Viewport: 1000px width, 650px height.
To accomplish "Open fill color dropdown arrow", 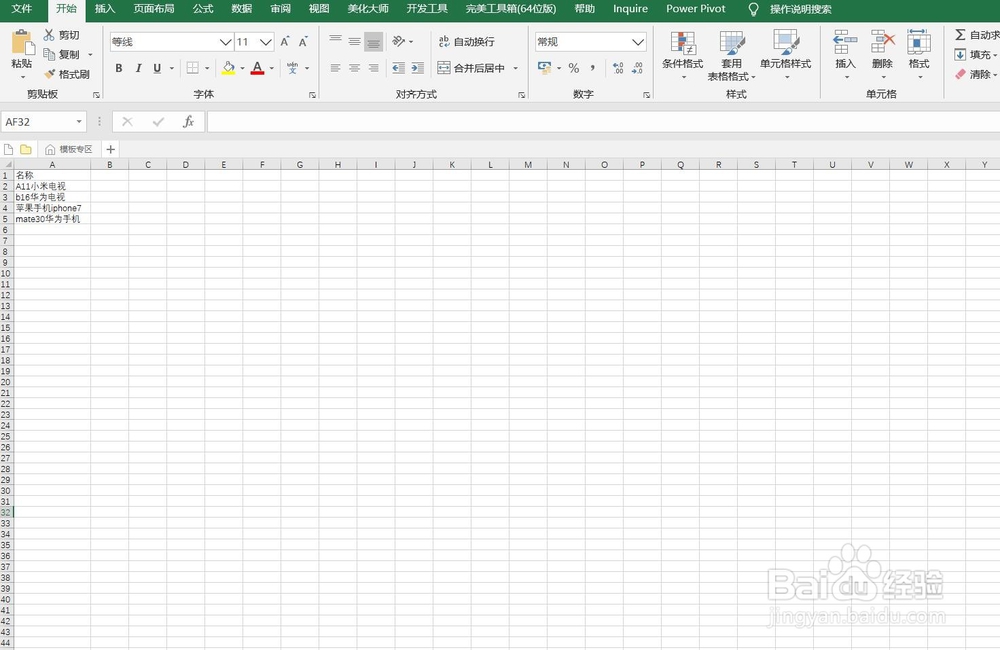I will point(242,68).
